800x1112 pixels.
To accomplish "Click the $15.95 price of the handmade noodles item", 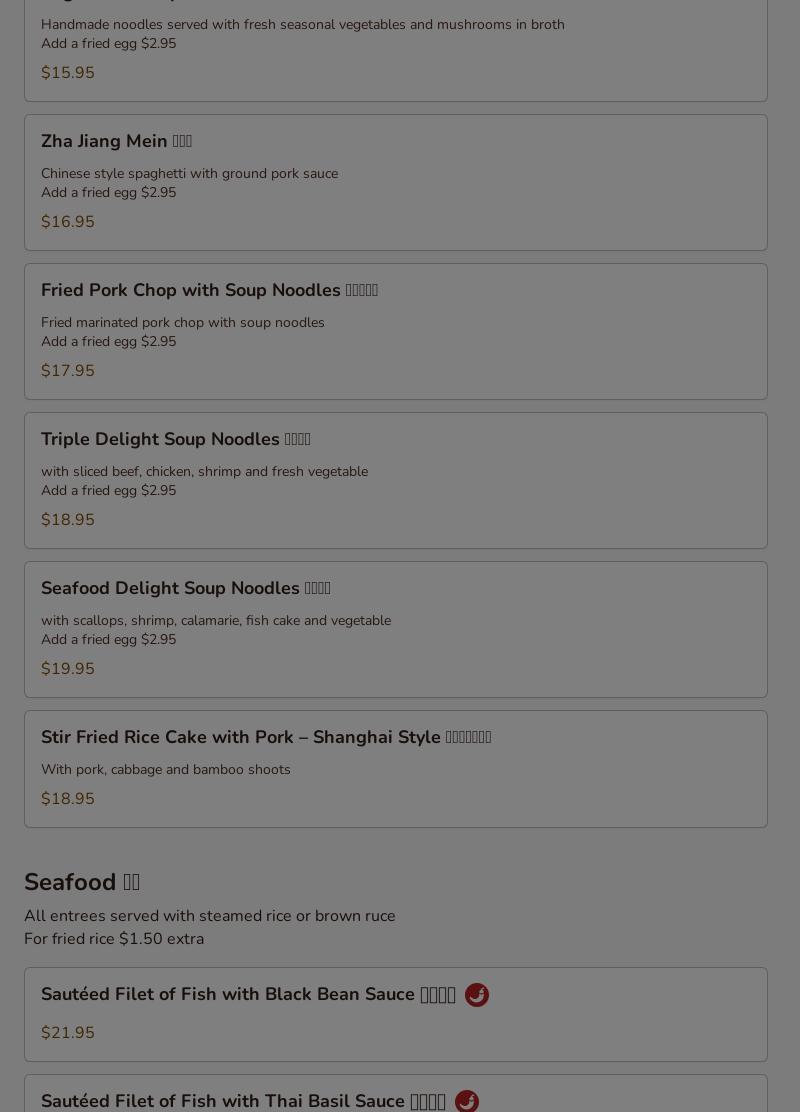I will pyautogui.click(x=68, y=73).
